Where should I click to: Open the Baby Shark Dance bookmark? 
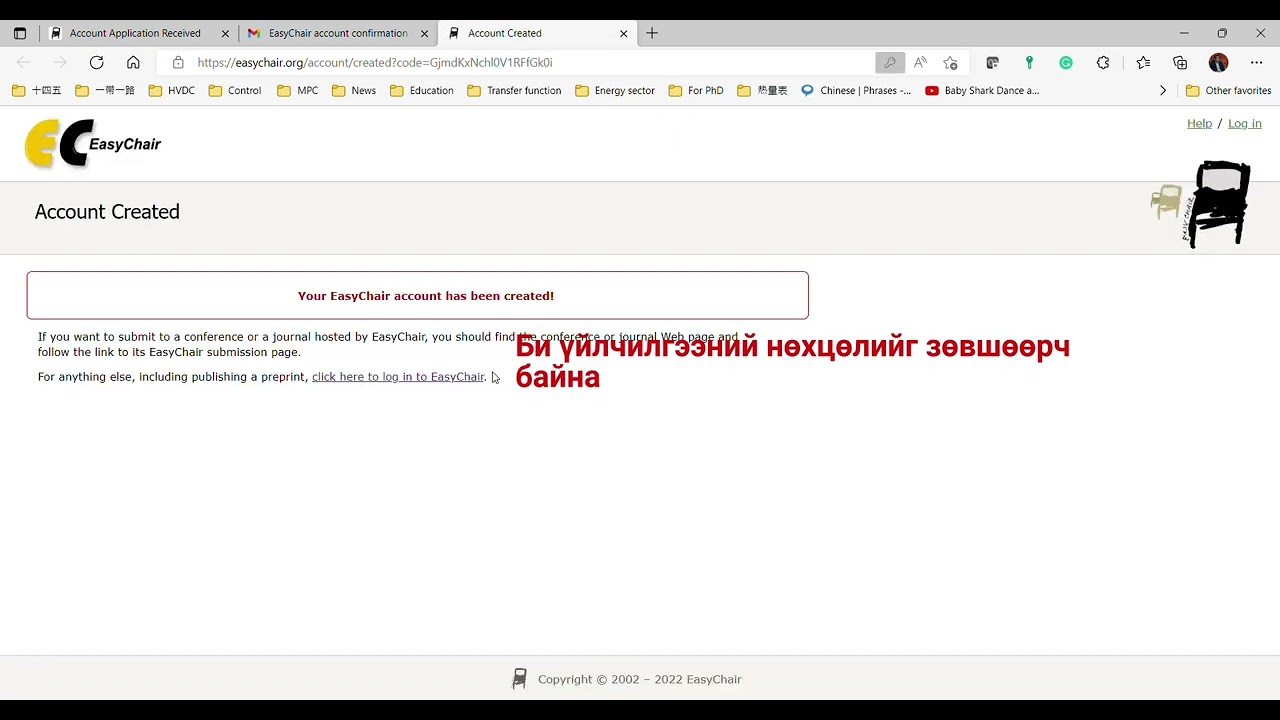tap(982, 90)
